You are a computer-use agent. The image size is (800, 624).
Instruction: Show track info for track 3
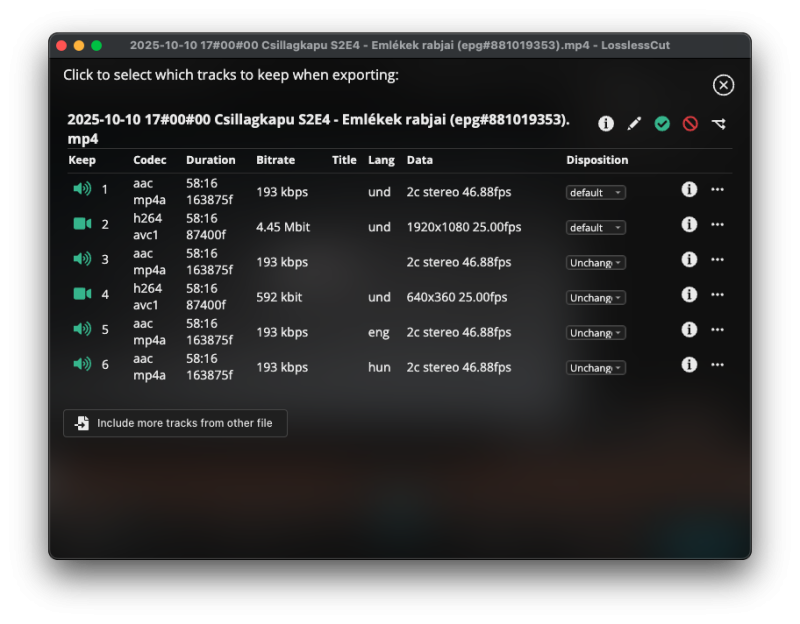coord(689,259)
